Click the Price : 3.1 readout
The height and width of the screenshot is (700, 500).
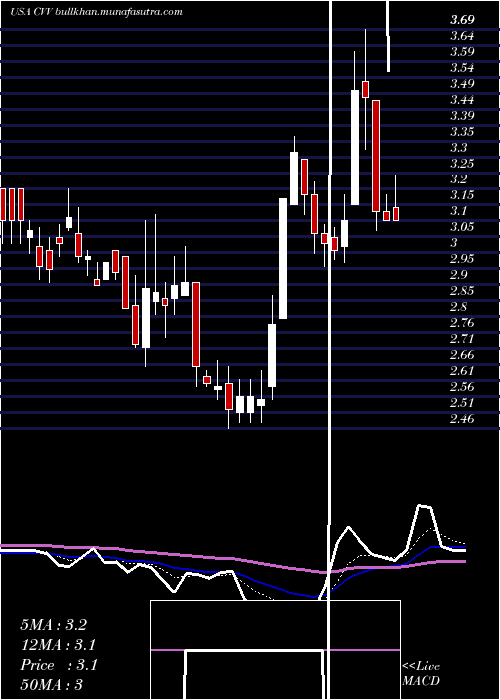click(x=58, y=665)
